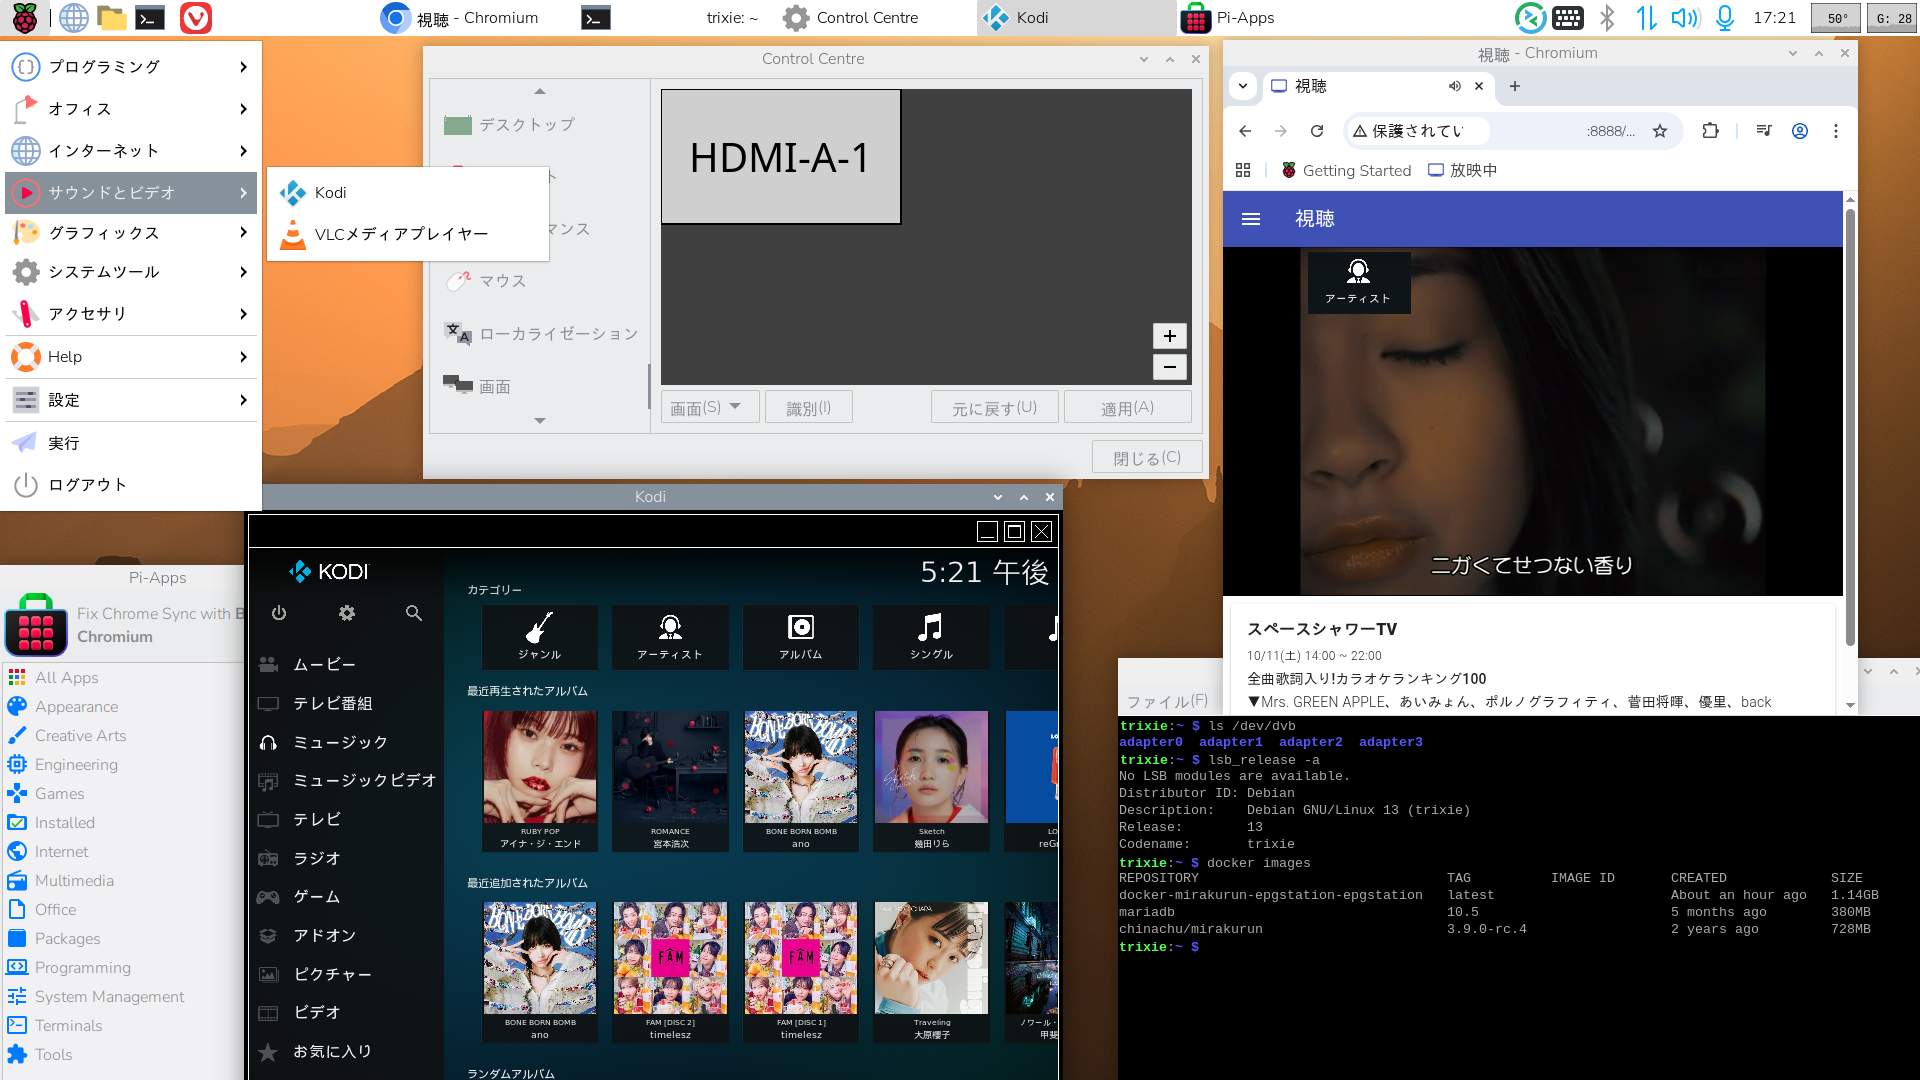
Task: Click Kodi power icon
Action: (279, 613)
